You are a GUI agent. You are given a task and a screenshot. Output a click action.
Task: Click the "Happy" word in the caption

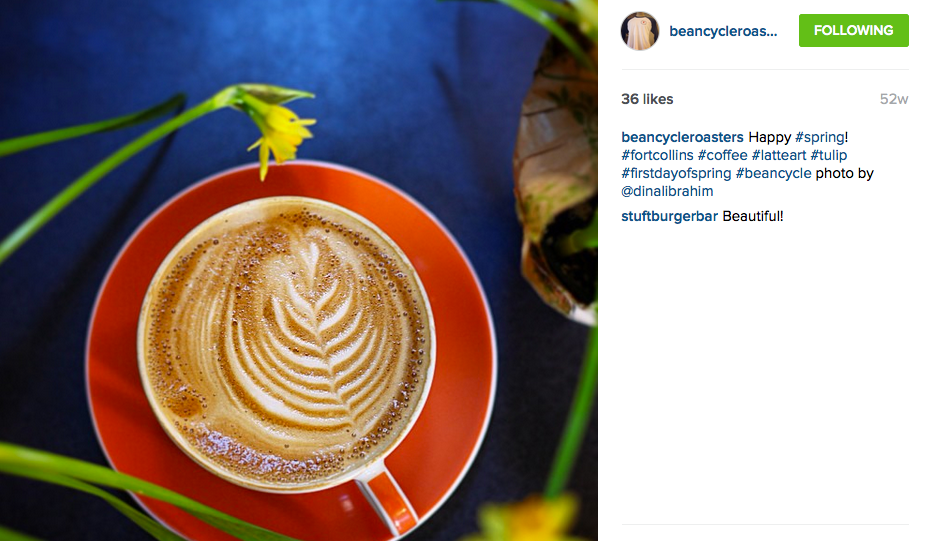(x=770, y=137)
